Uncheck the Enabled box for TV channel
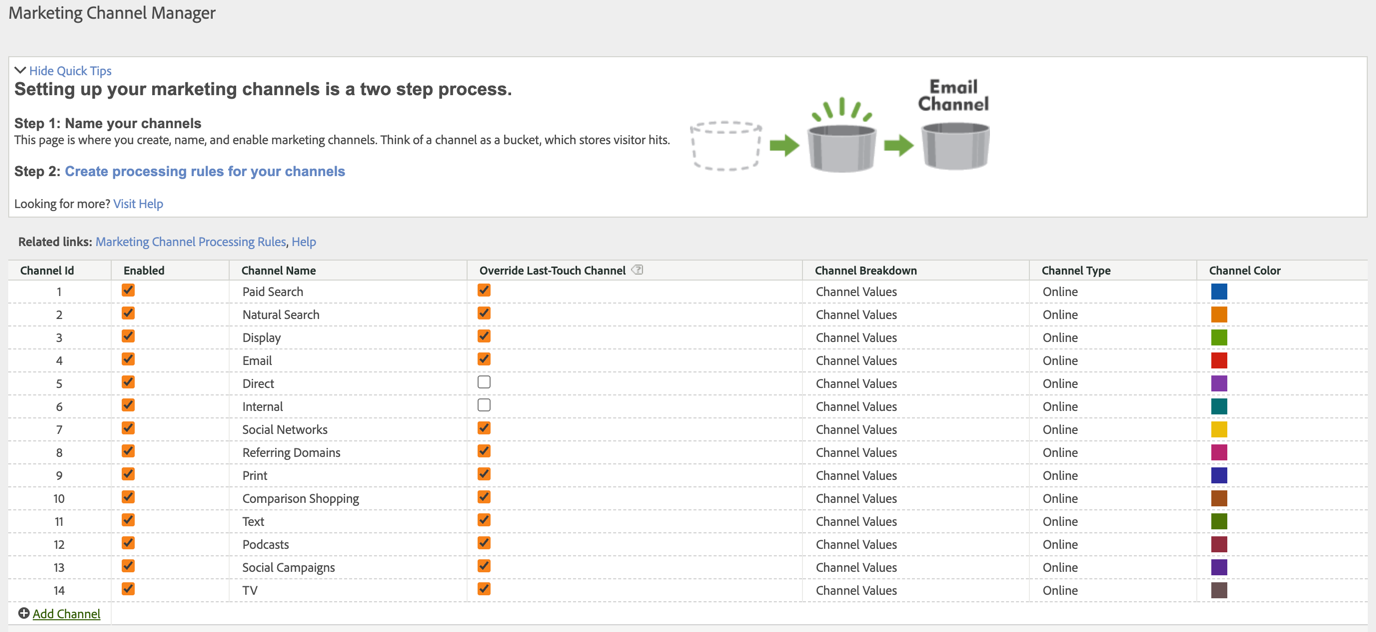 point(128,590)
